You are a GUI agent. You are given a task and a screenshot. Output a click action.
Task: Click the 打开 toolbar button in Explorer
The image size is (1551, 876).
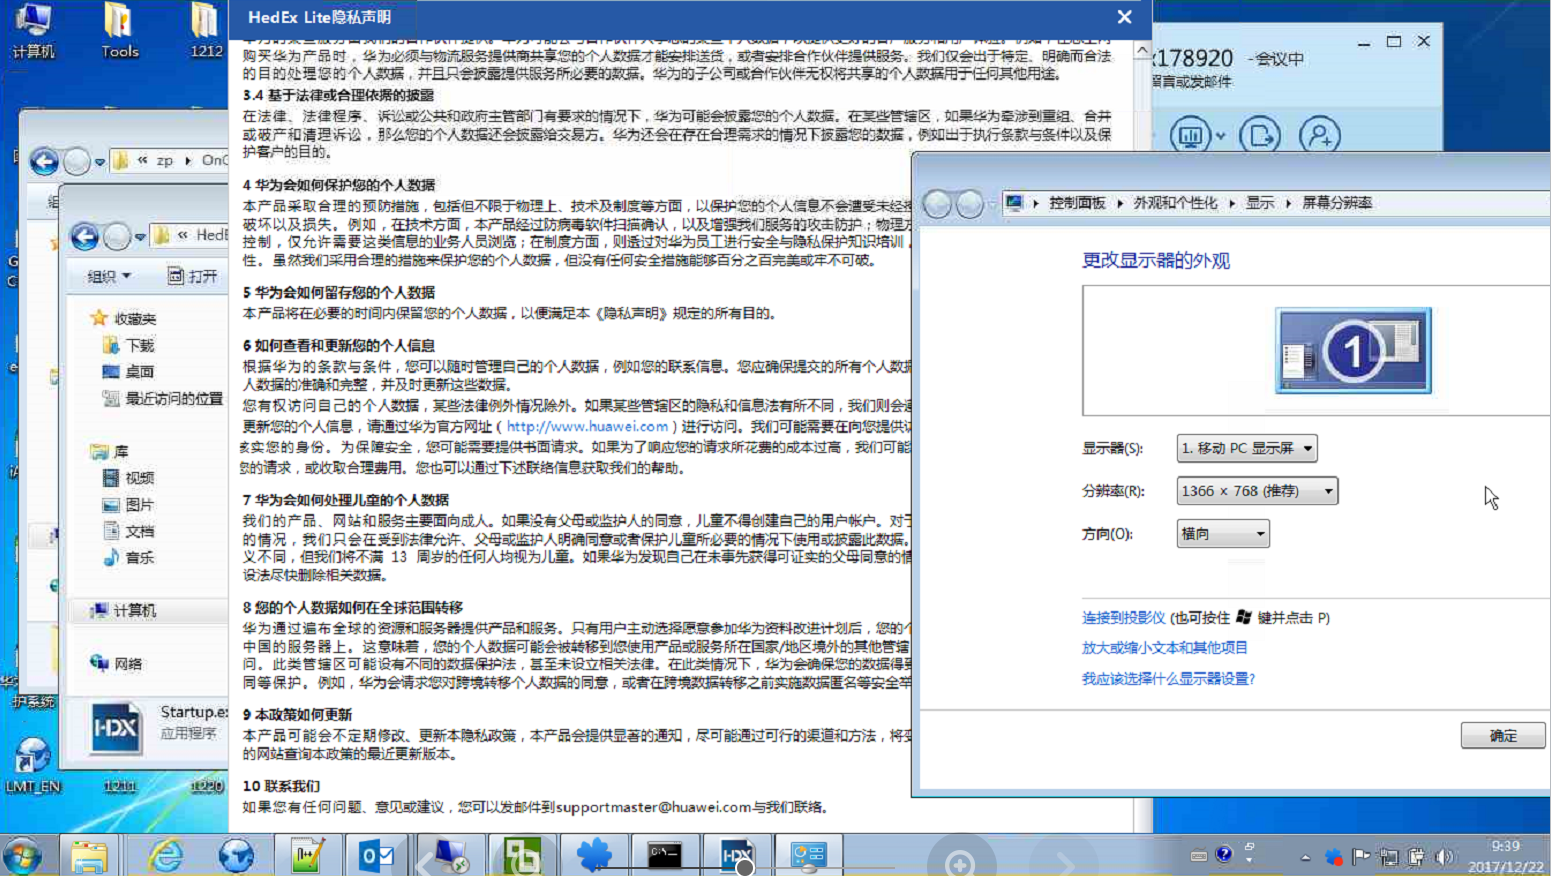(192, 276)
